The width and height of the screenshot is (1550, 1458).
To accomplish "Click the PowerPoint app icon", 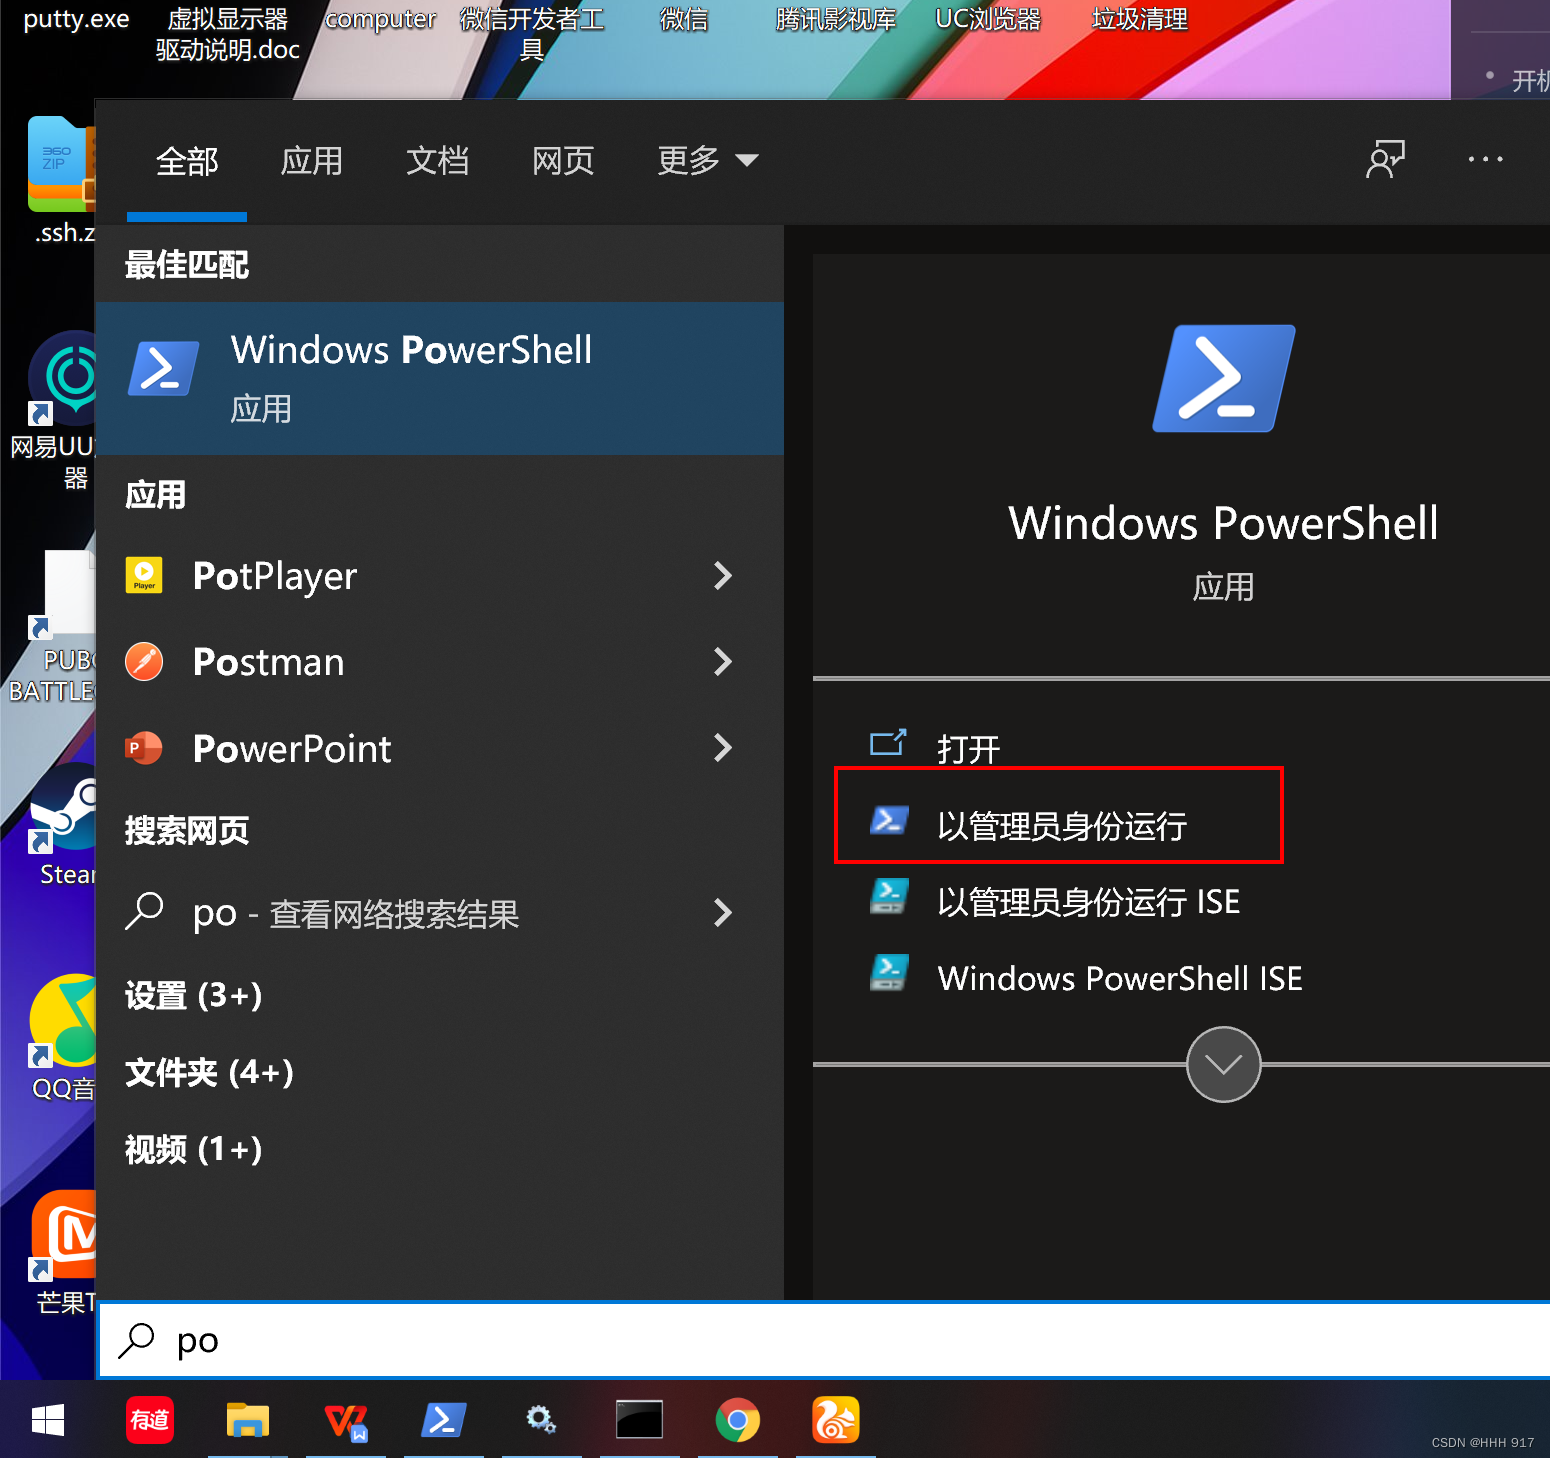I will click(144, 748).
